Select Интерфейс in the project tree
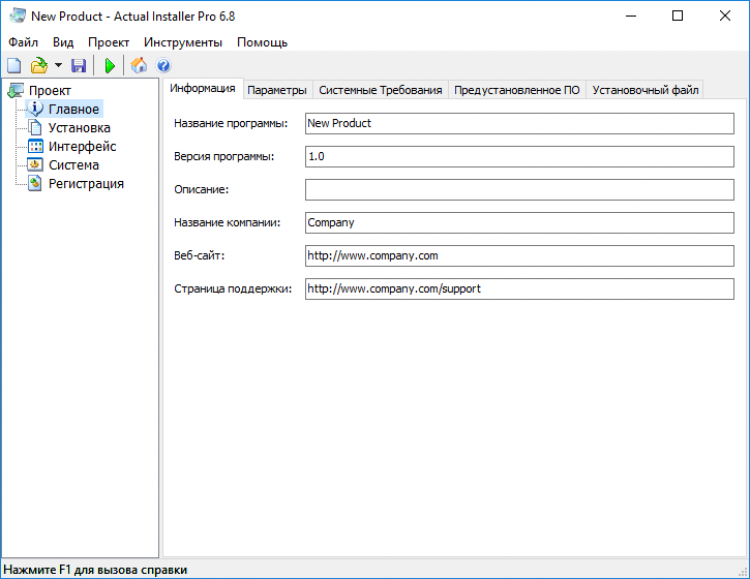The image size is (750, 579). (x=82, y=146)
